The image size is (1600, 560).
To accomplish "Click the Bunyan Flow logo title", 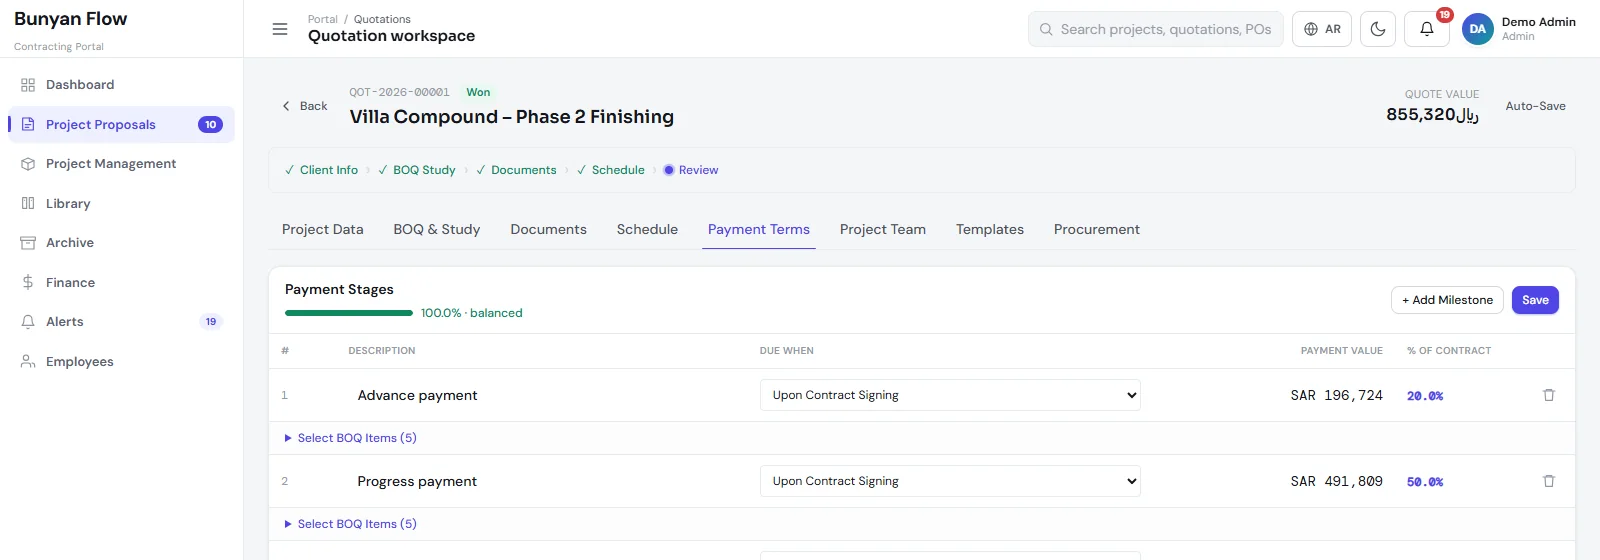I will point(71,19).
